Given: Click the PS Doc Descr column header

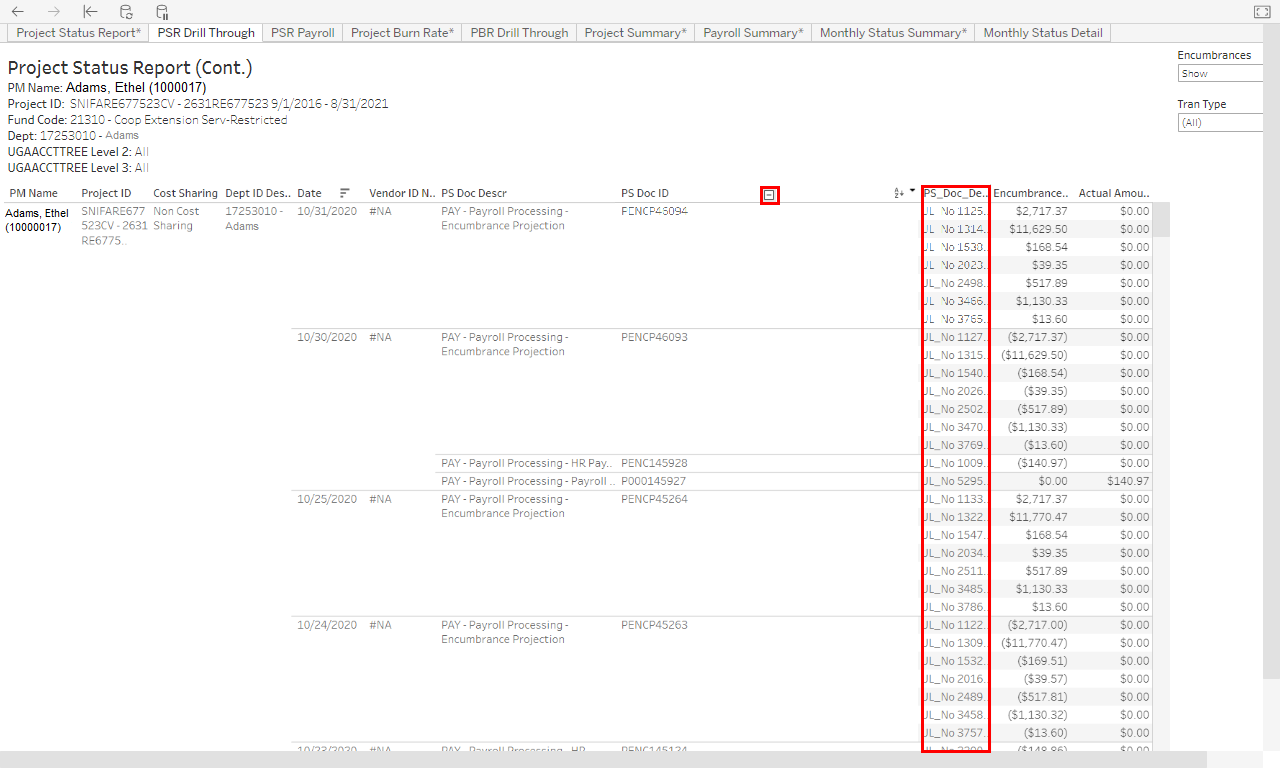Looking at the screenshot, I should pos(474,193).
